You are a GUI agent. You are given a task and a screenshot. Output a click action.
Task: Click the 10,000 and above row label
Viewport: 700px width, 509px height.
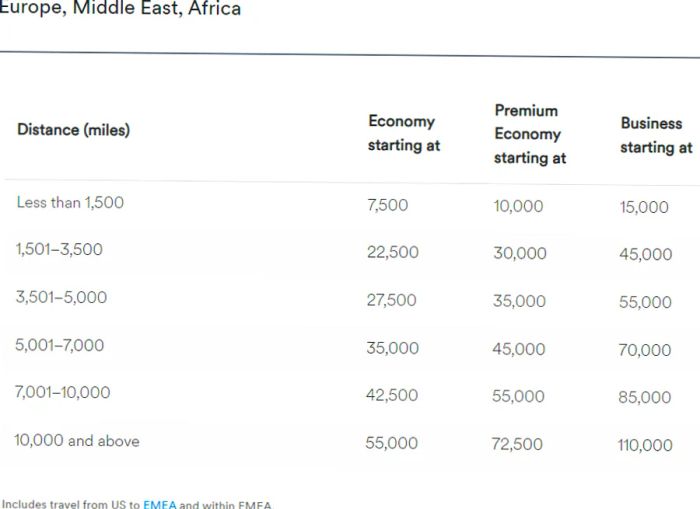click(x=77, y=441)
